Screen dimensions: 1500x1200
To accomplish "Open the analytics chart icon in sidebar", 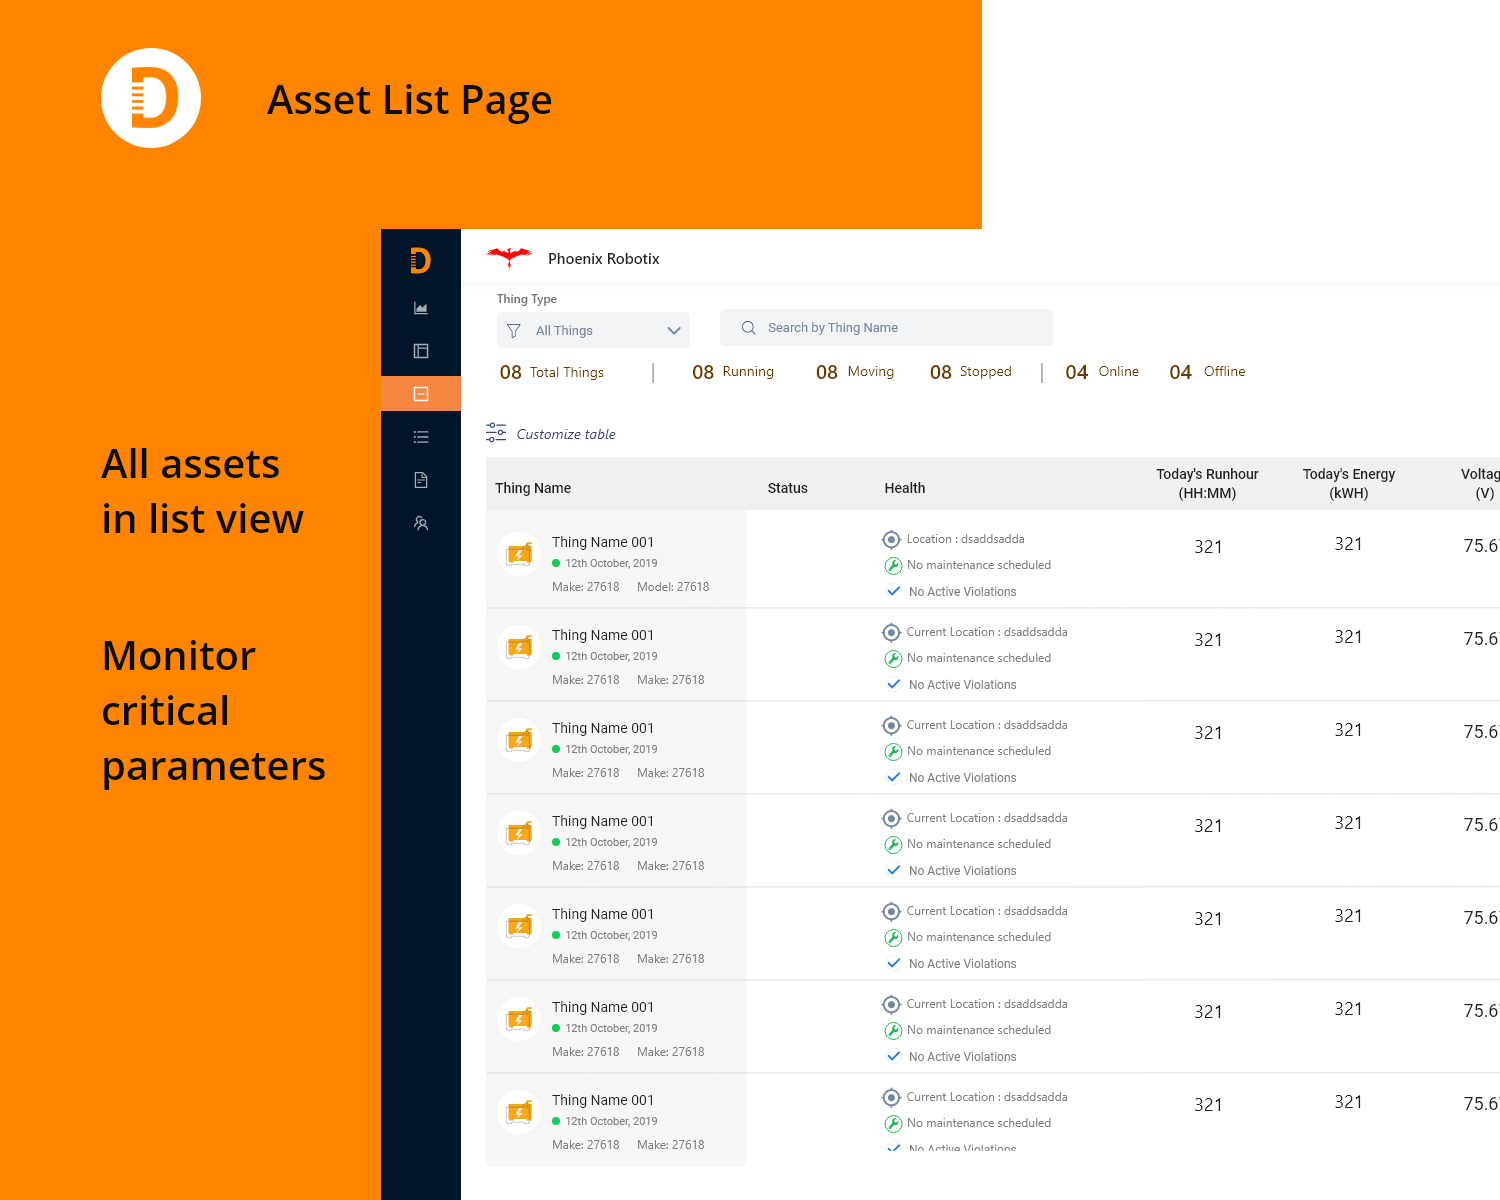I will pyautogui.click(x=420, y=308).
